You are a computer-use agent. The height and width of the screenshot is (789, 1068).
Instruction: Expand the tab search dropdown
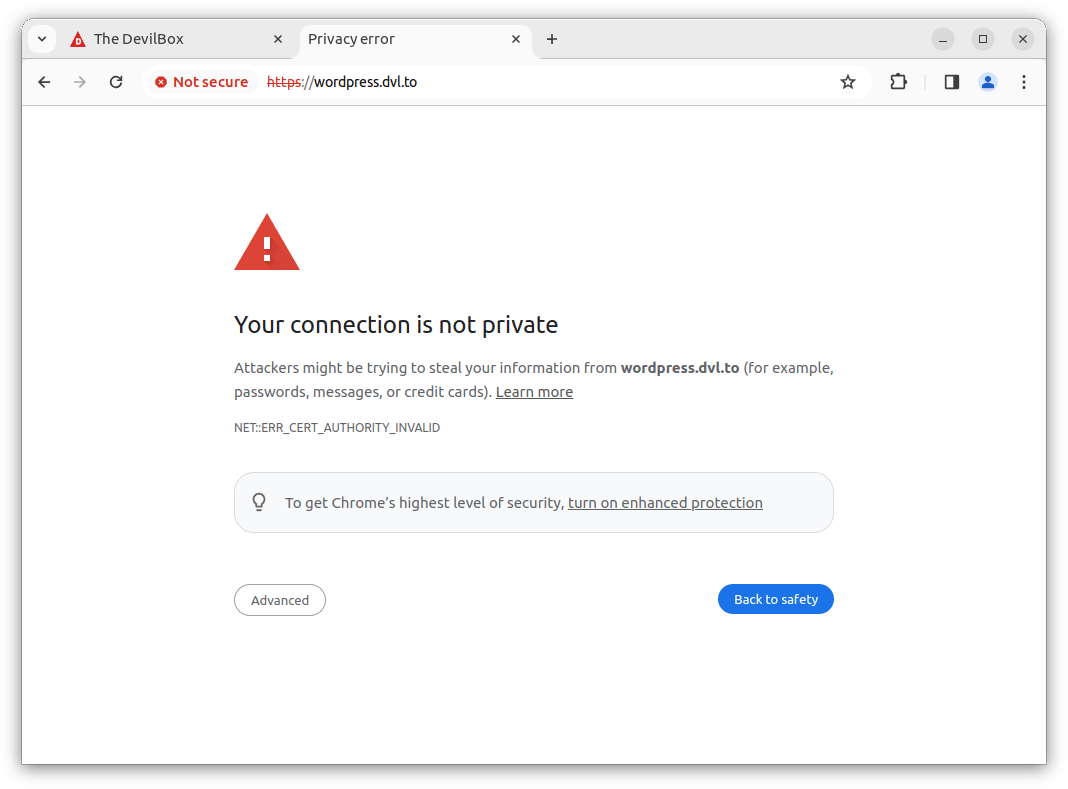(x=42, y=39)
